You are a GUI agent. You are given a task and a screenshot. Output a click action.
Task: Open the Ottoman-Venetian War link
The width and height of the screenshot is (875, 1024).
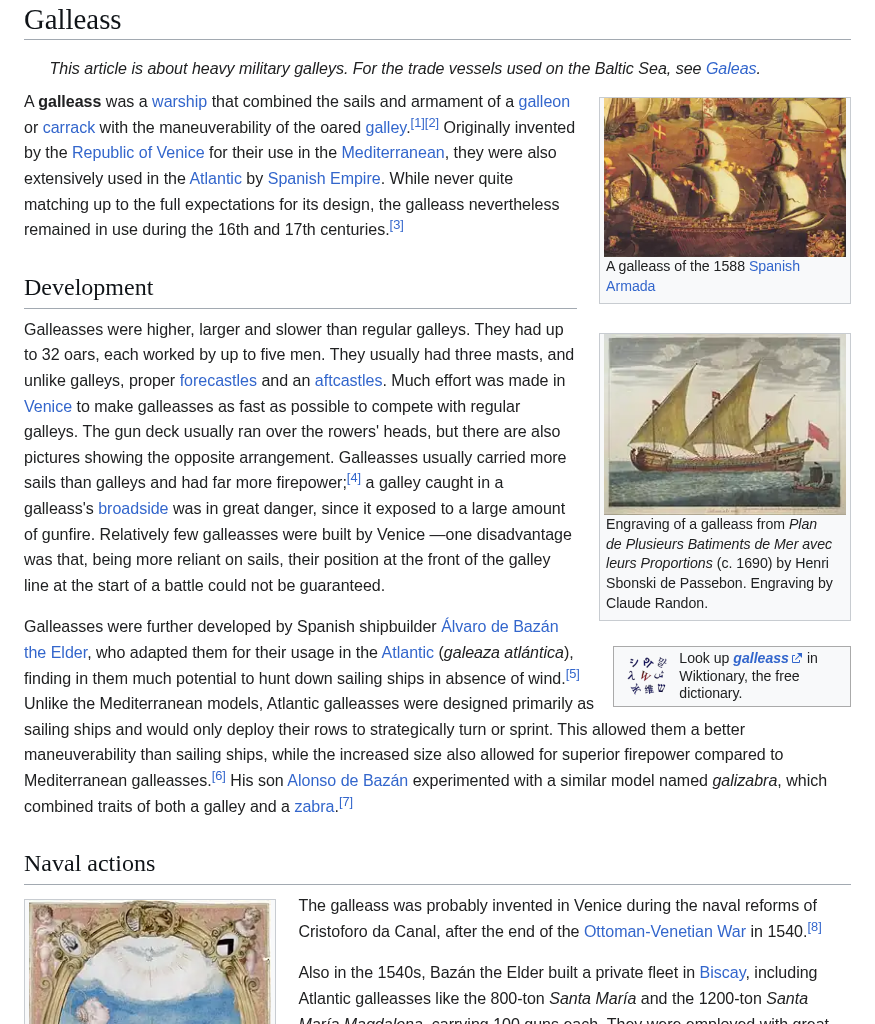tap(664, 932)
